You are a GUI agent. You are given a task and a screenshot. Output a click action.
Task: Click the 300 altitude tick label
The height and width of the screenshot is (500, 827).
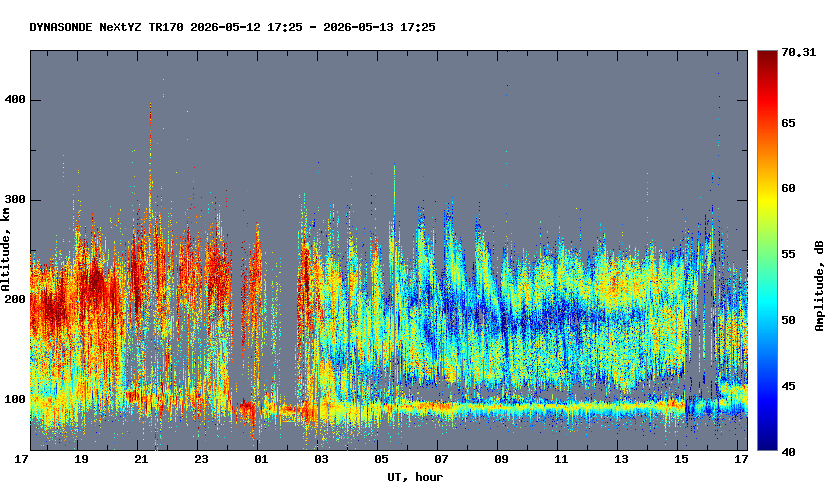[15, 200]
